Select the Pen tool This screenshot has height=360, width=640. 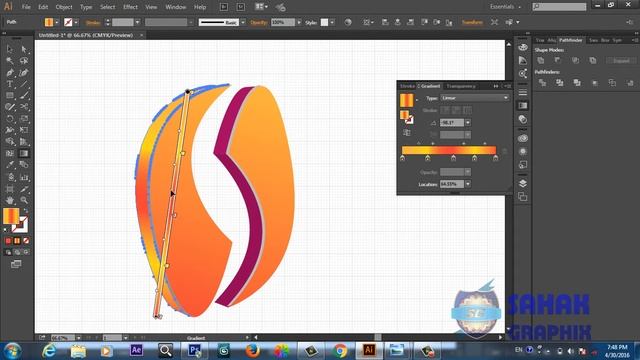[9, 73]
